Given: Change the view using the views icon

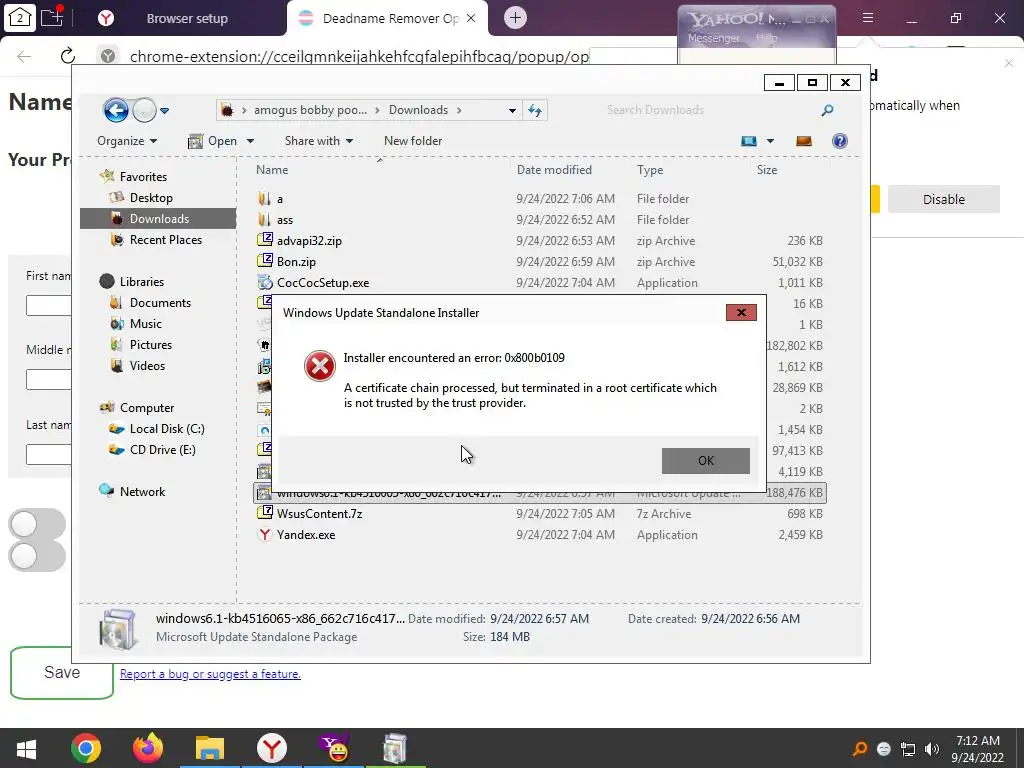Looking at the screenshot, I should pos(748,141).
